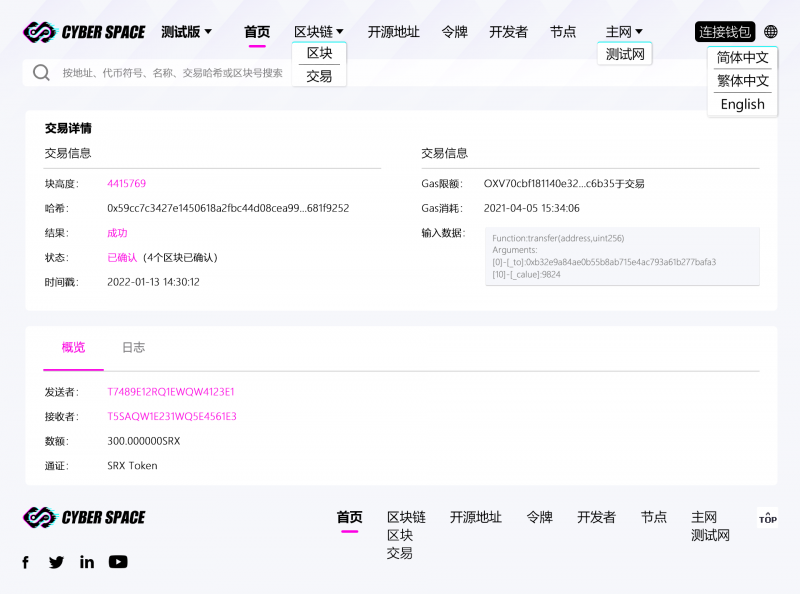Open block height link 4415769
The height and width of the screenshot is (594, 800).
pos(127,183)
